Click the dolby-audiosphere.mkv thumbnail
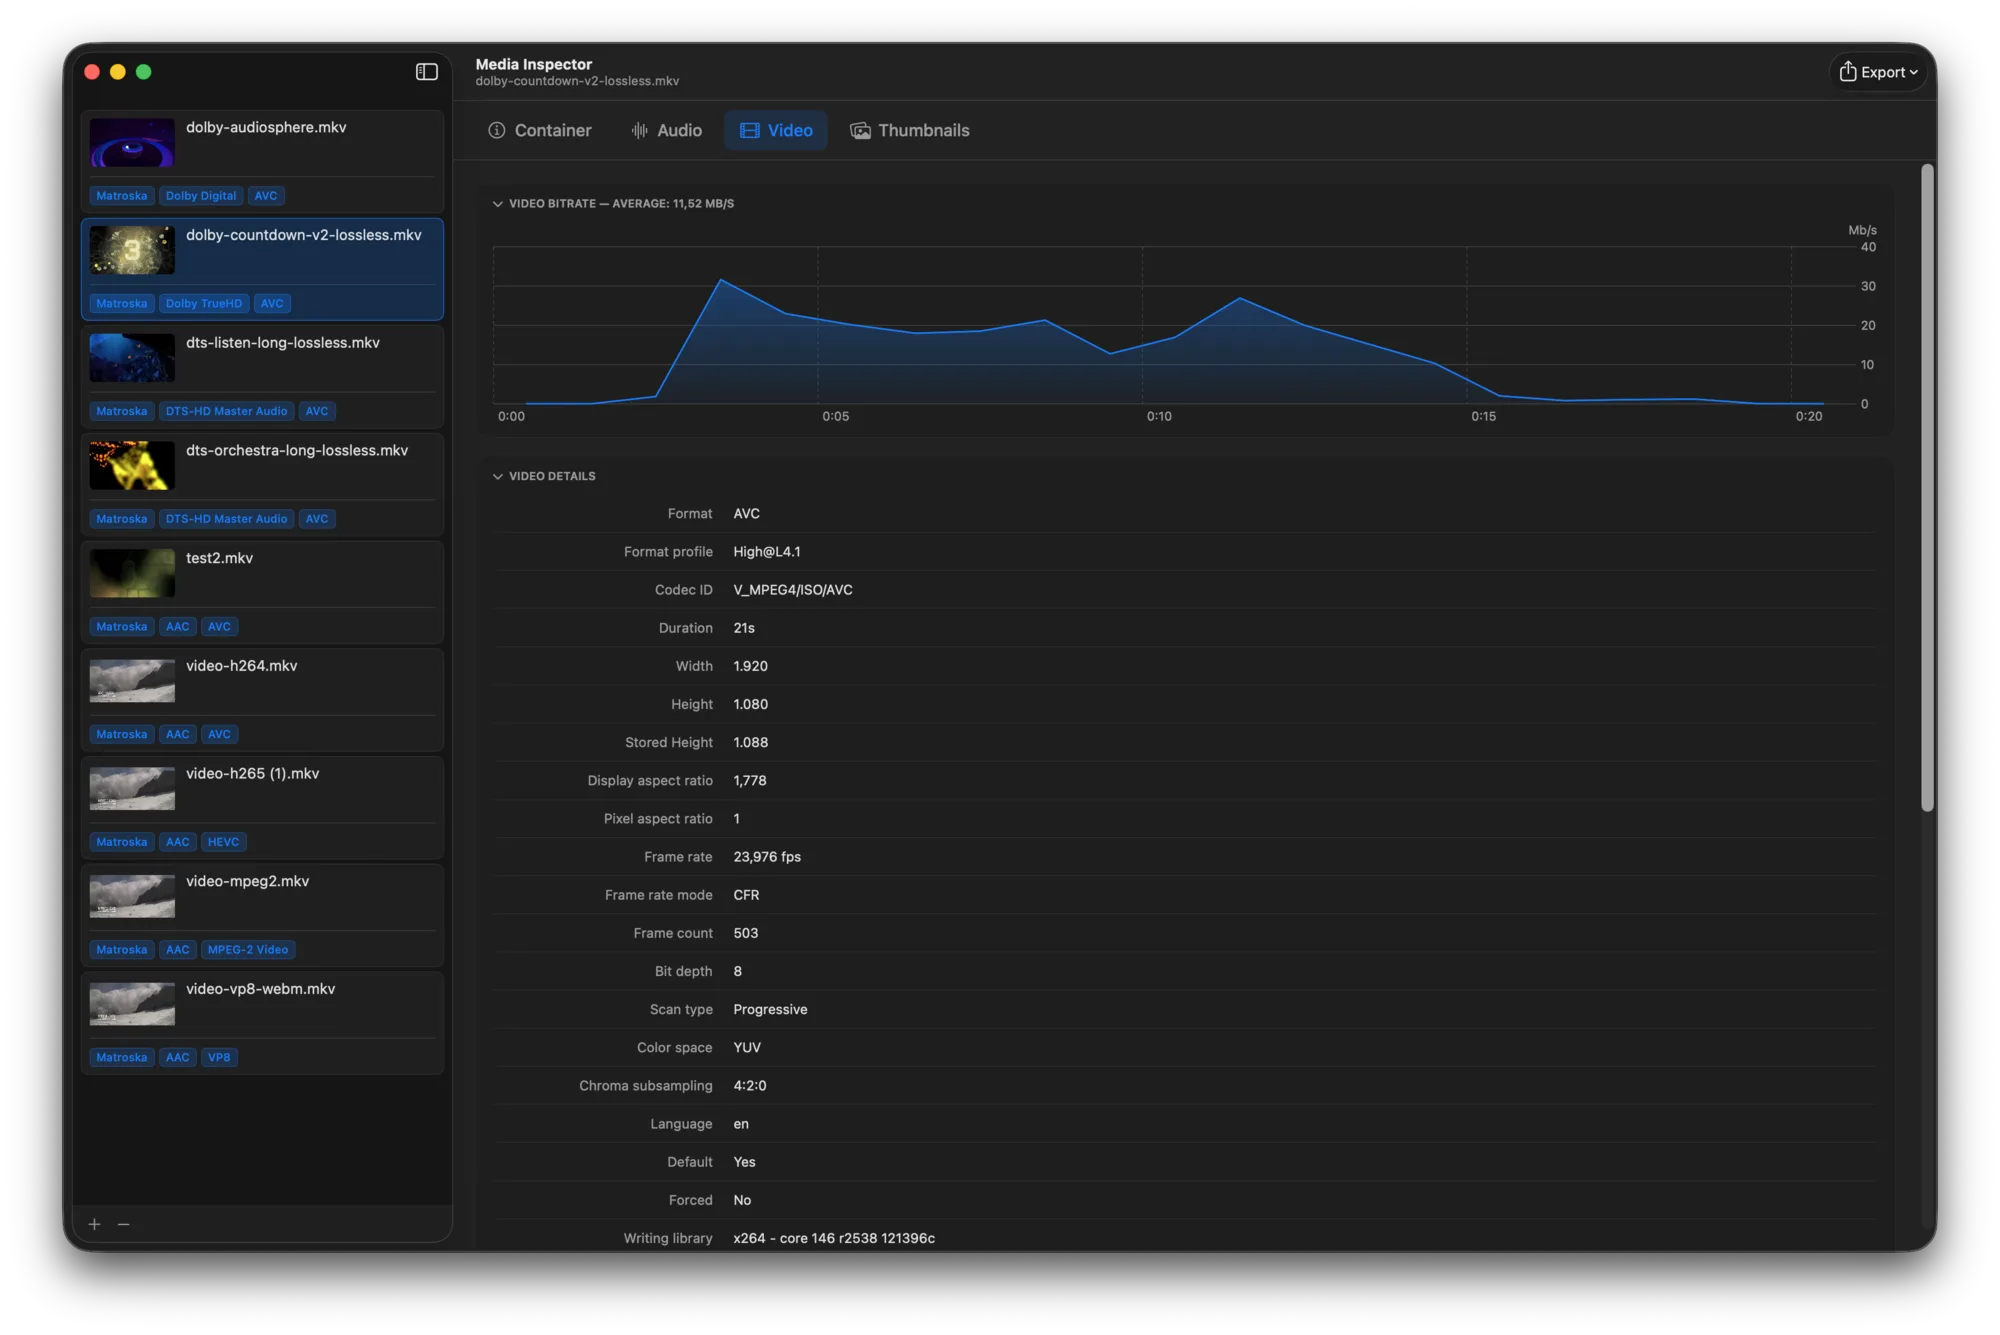This screenshot has height=1335, width=2000. point(132,142)
